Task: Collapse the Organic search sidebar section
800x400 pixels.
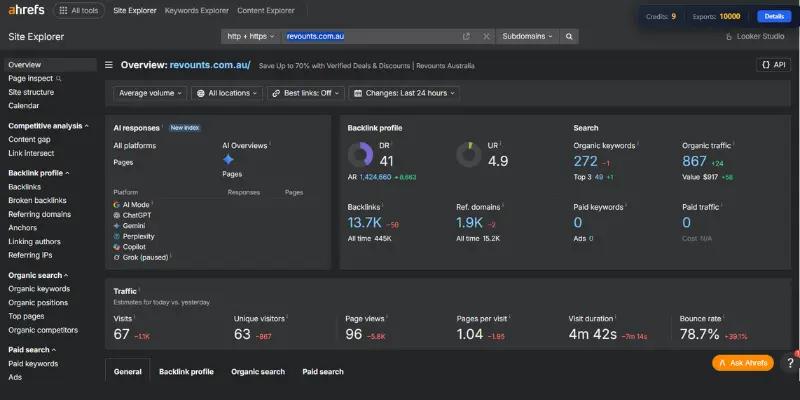Action: [x=38, y=276]
